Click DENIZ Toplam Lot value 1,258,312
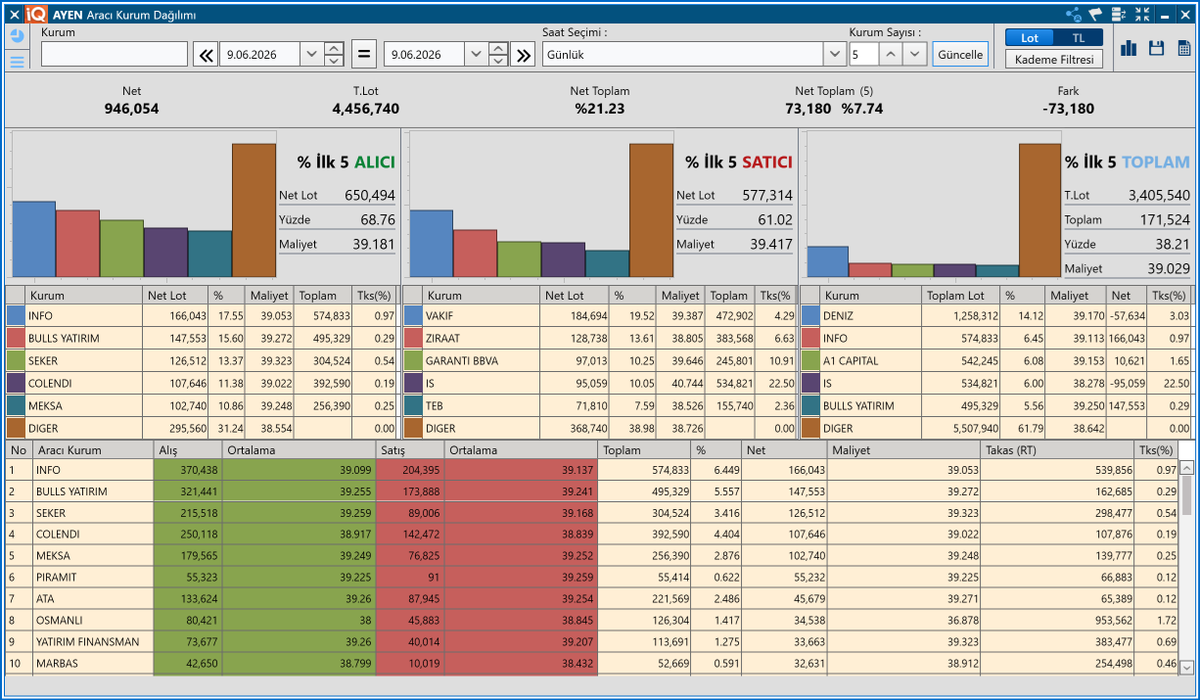 [974, 315]
